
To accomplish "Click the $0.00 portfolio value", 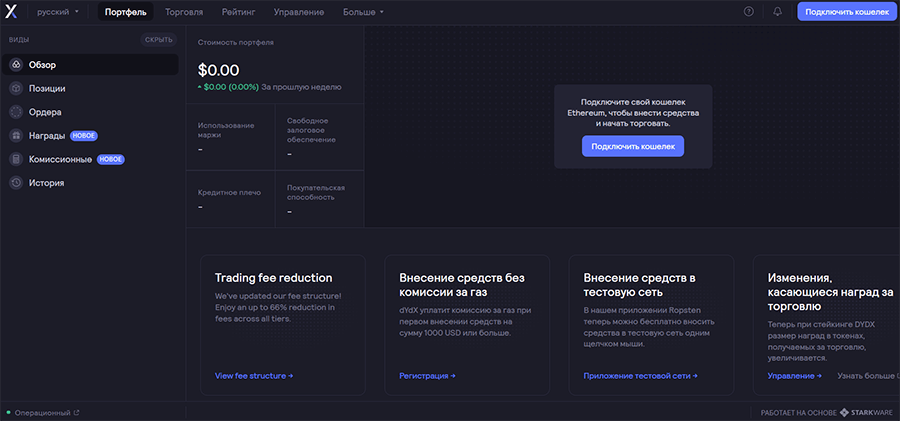I will pyautogui.click(x=219, y=70).
